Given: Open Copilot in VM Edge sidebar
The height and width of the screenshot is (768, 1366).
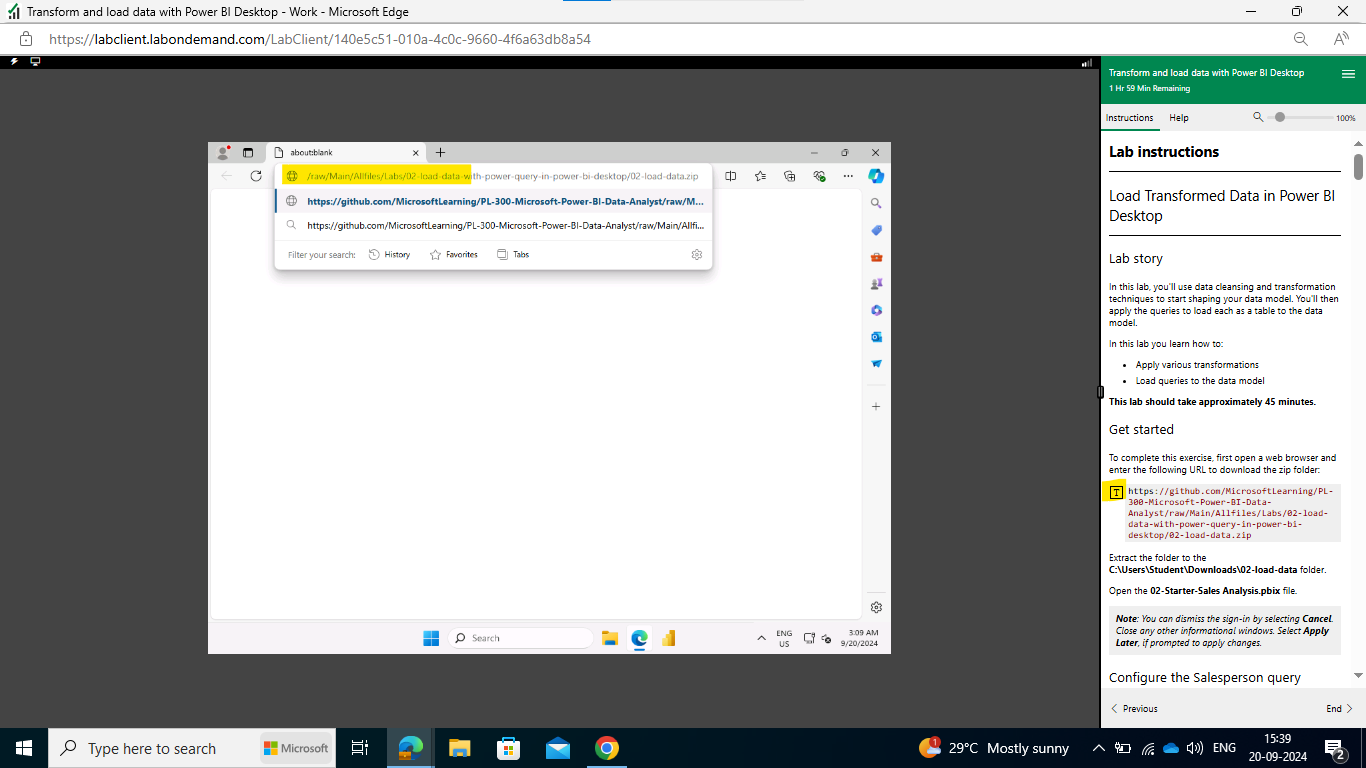Looking at the screenshot, I should pos(876,176).
